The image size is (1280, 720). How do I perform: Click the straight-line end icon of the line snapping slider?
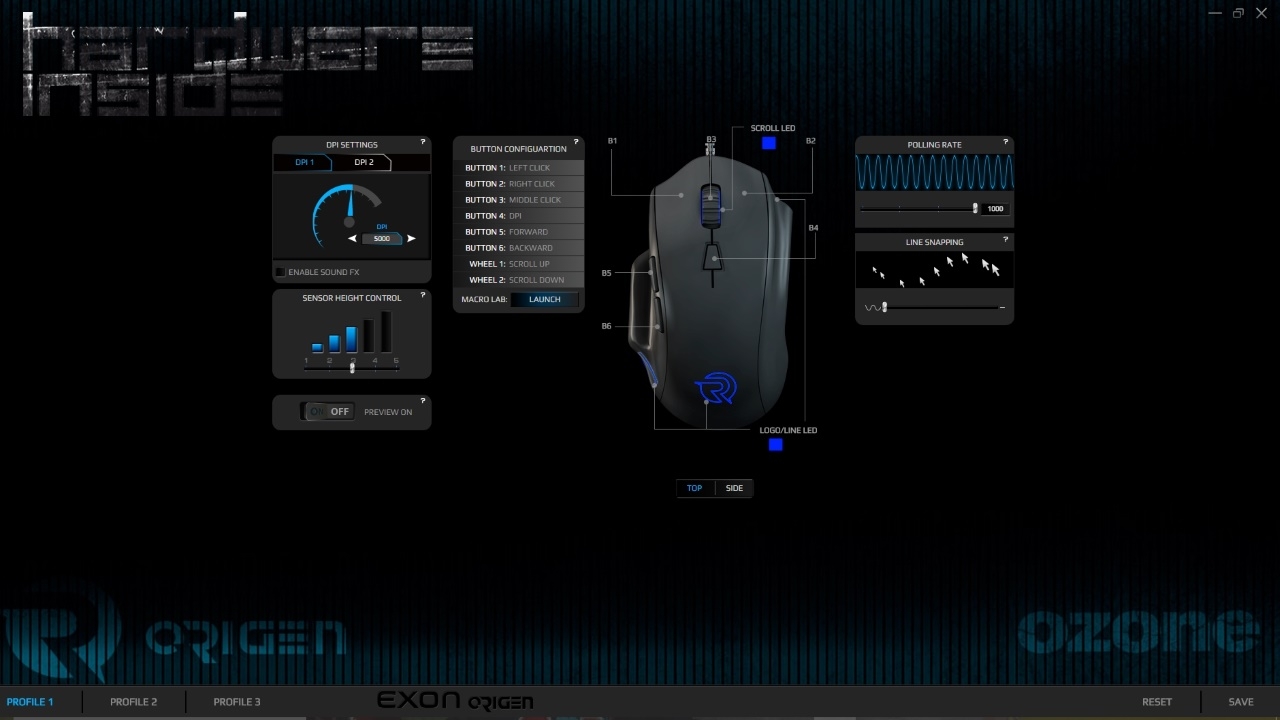pyautogui.click(x=1002, y=308)
